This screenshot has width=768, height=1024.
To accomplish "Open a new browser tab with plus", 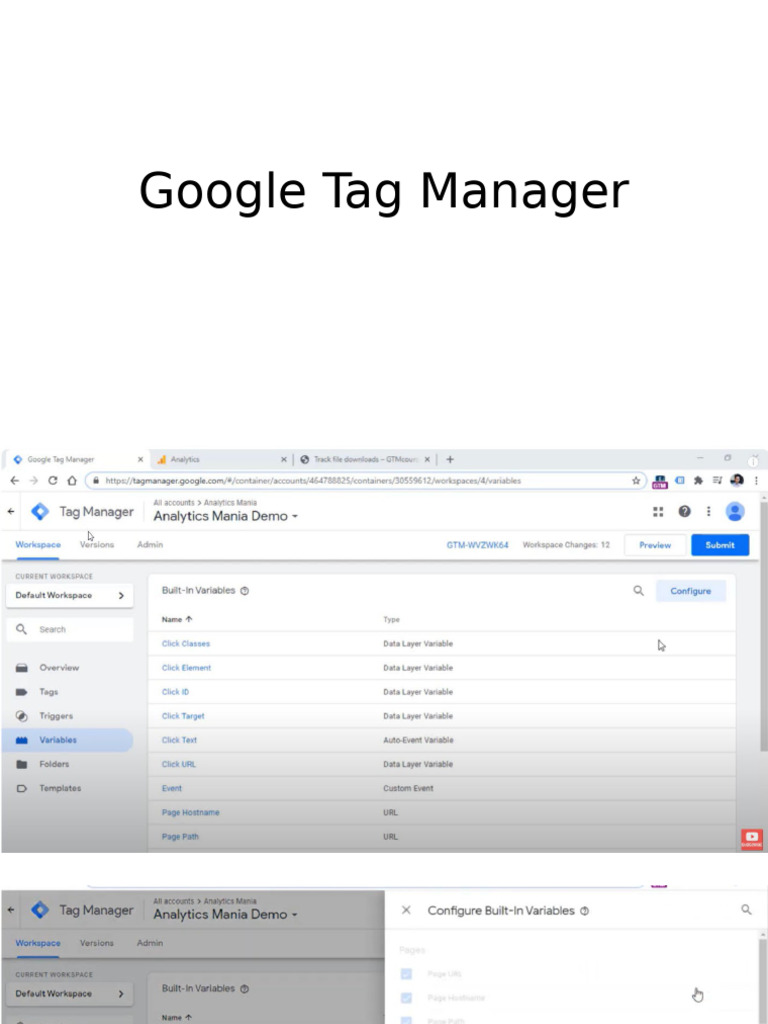I will (449, 459).
